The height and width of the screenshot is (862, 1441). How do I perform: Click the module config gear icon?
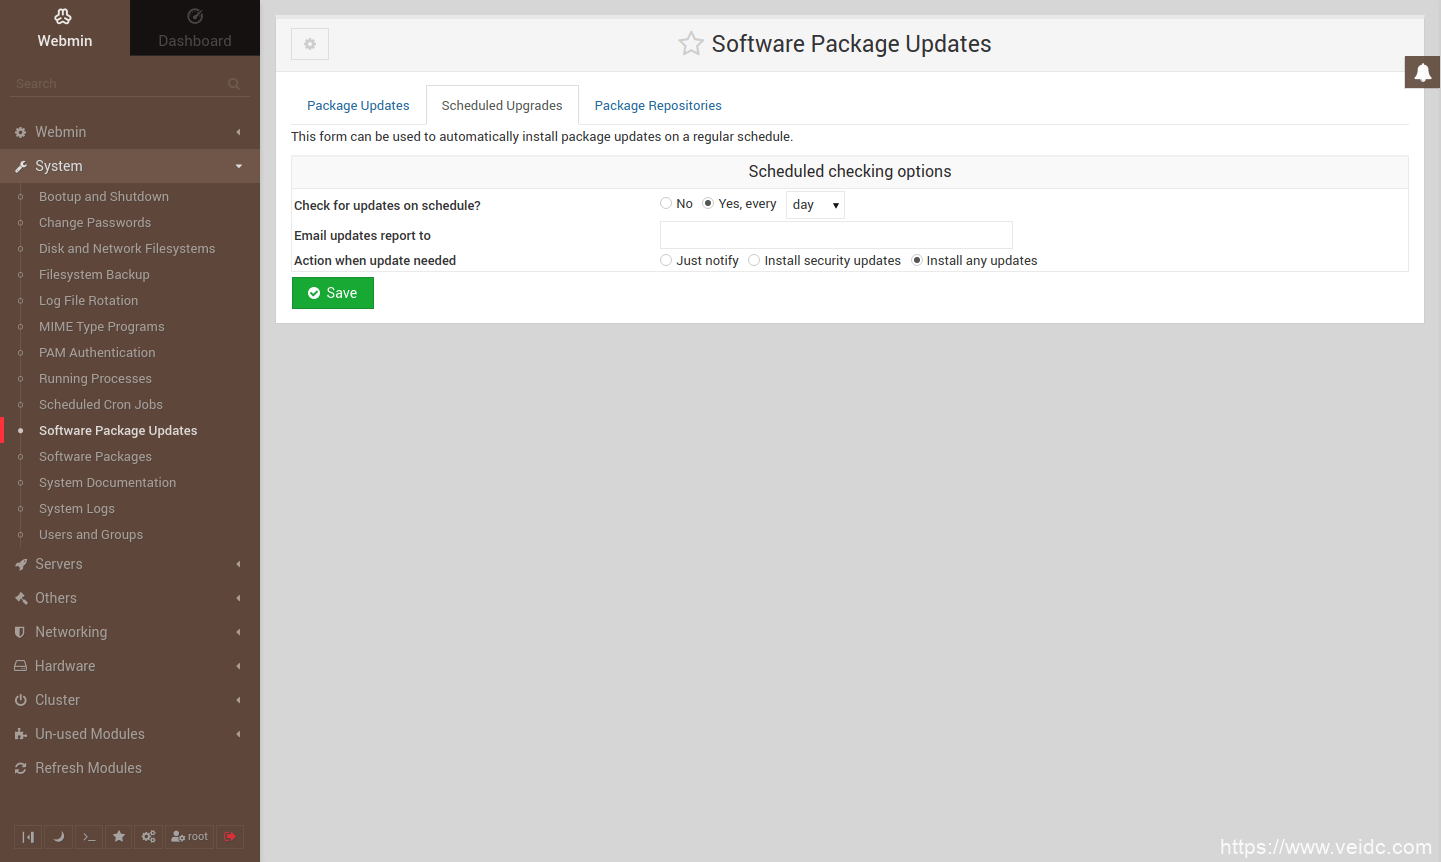310,44
